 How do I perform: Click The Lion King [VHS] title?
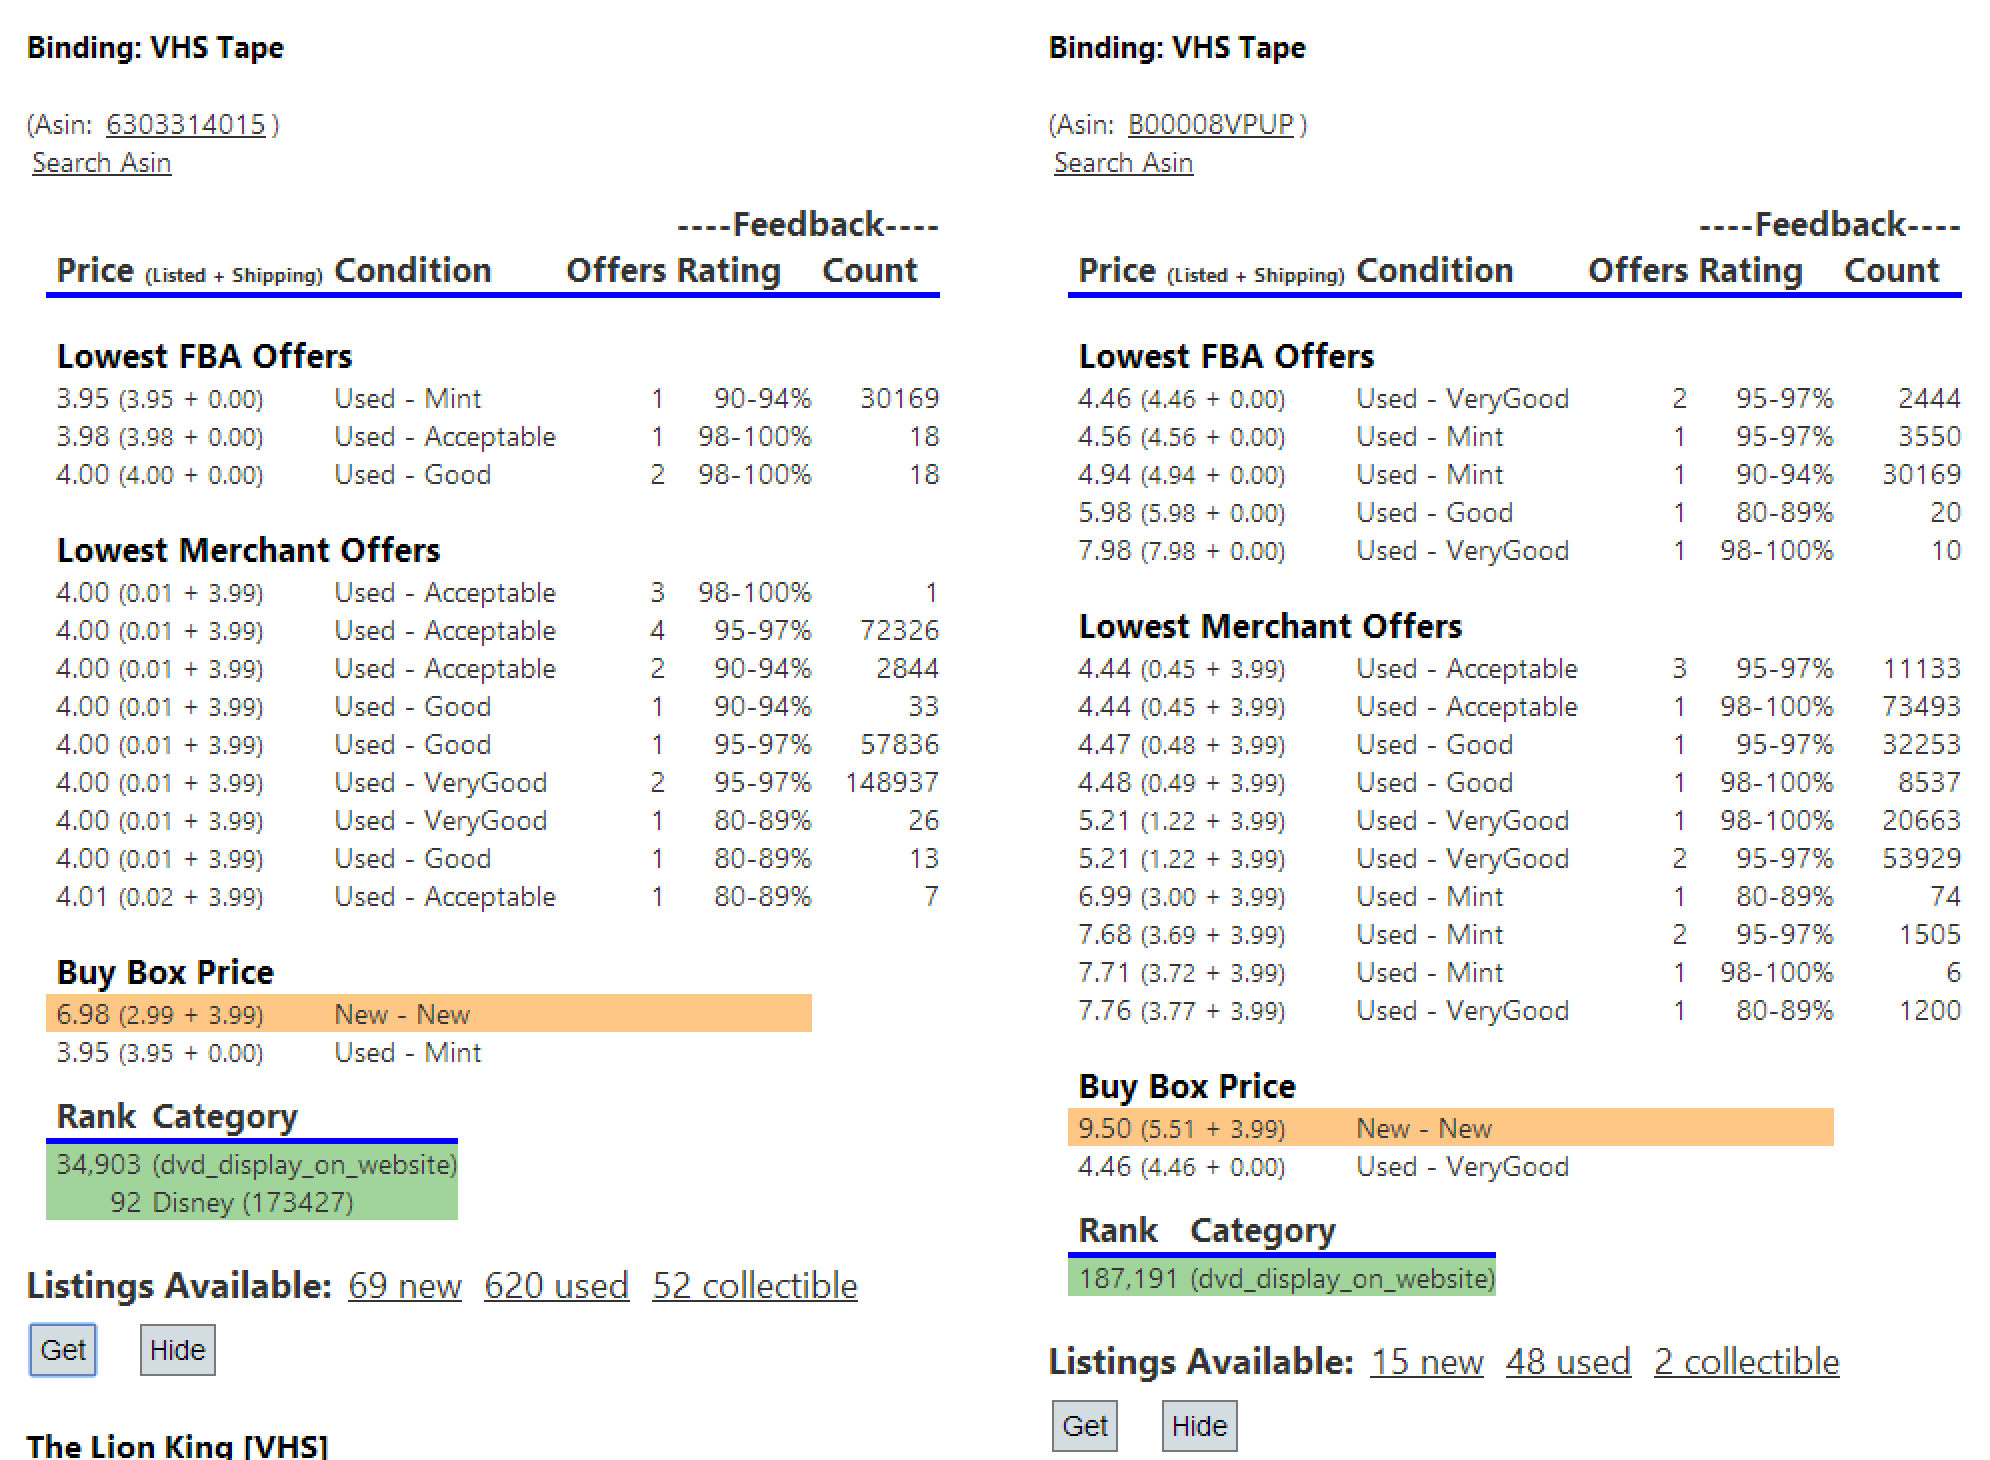[177, 1446]
